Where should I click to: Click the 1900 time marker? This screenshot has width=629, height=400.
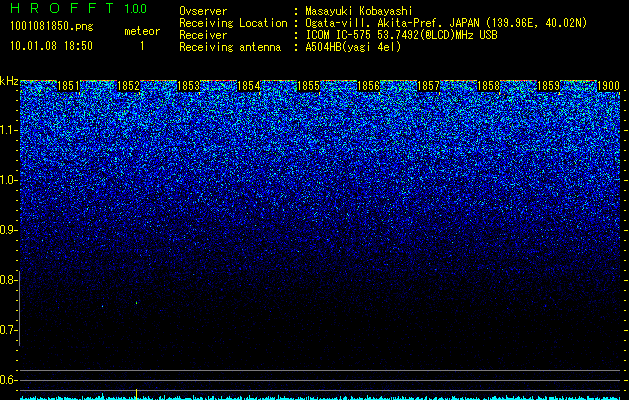609,86
